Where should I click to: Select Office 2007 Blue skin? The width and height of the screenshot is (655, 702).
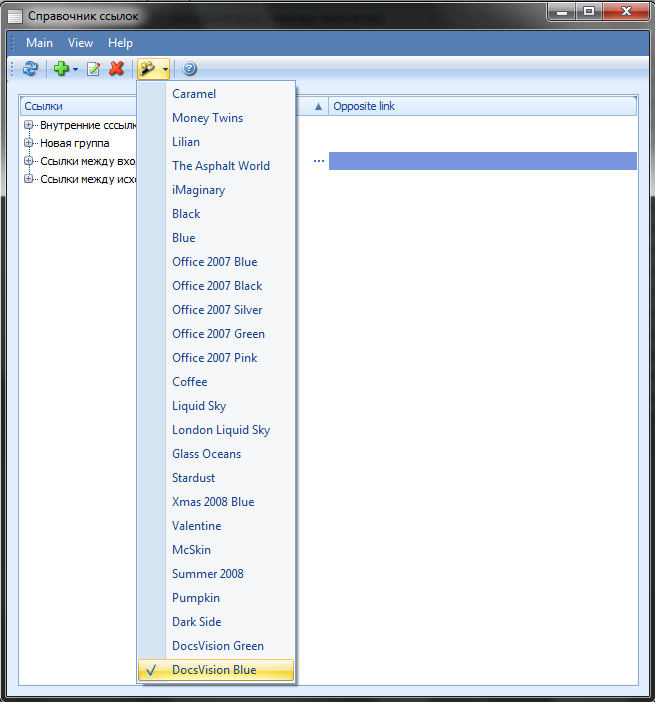pos(216,262)
